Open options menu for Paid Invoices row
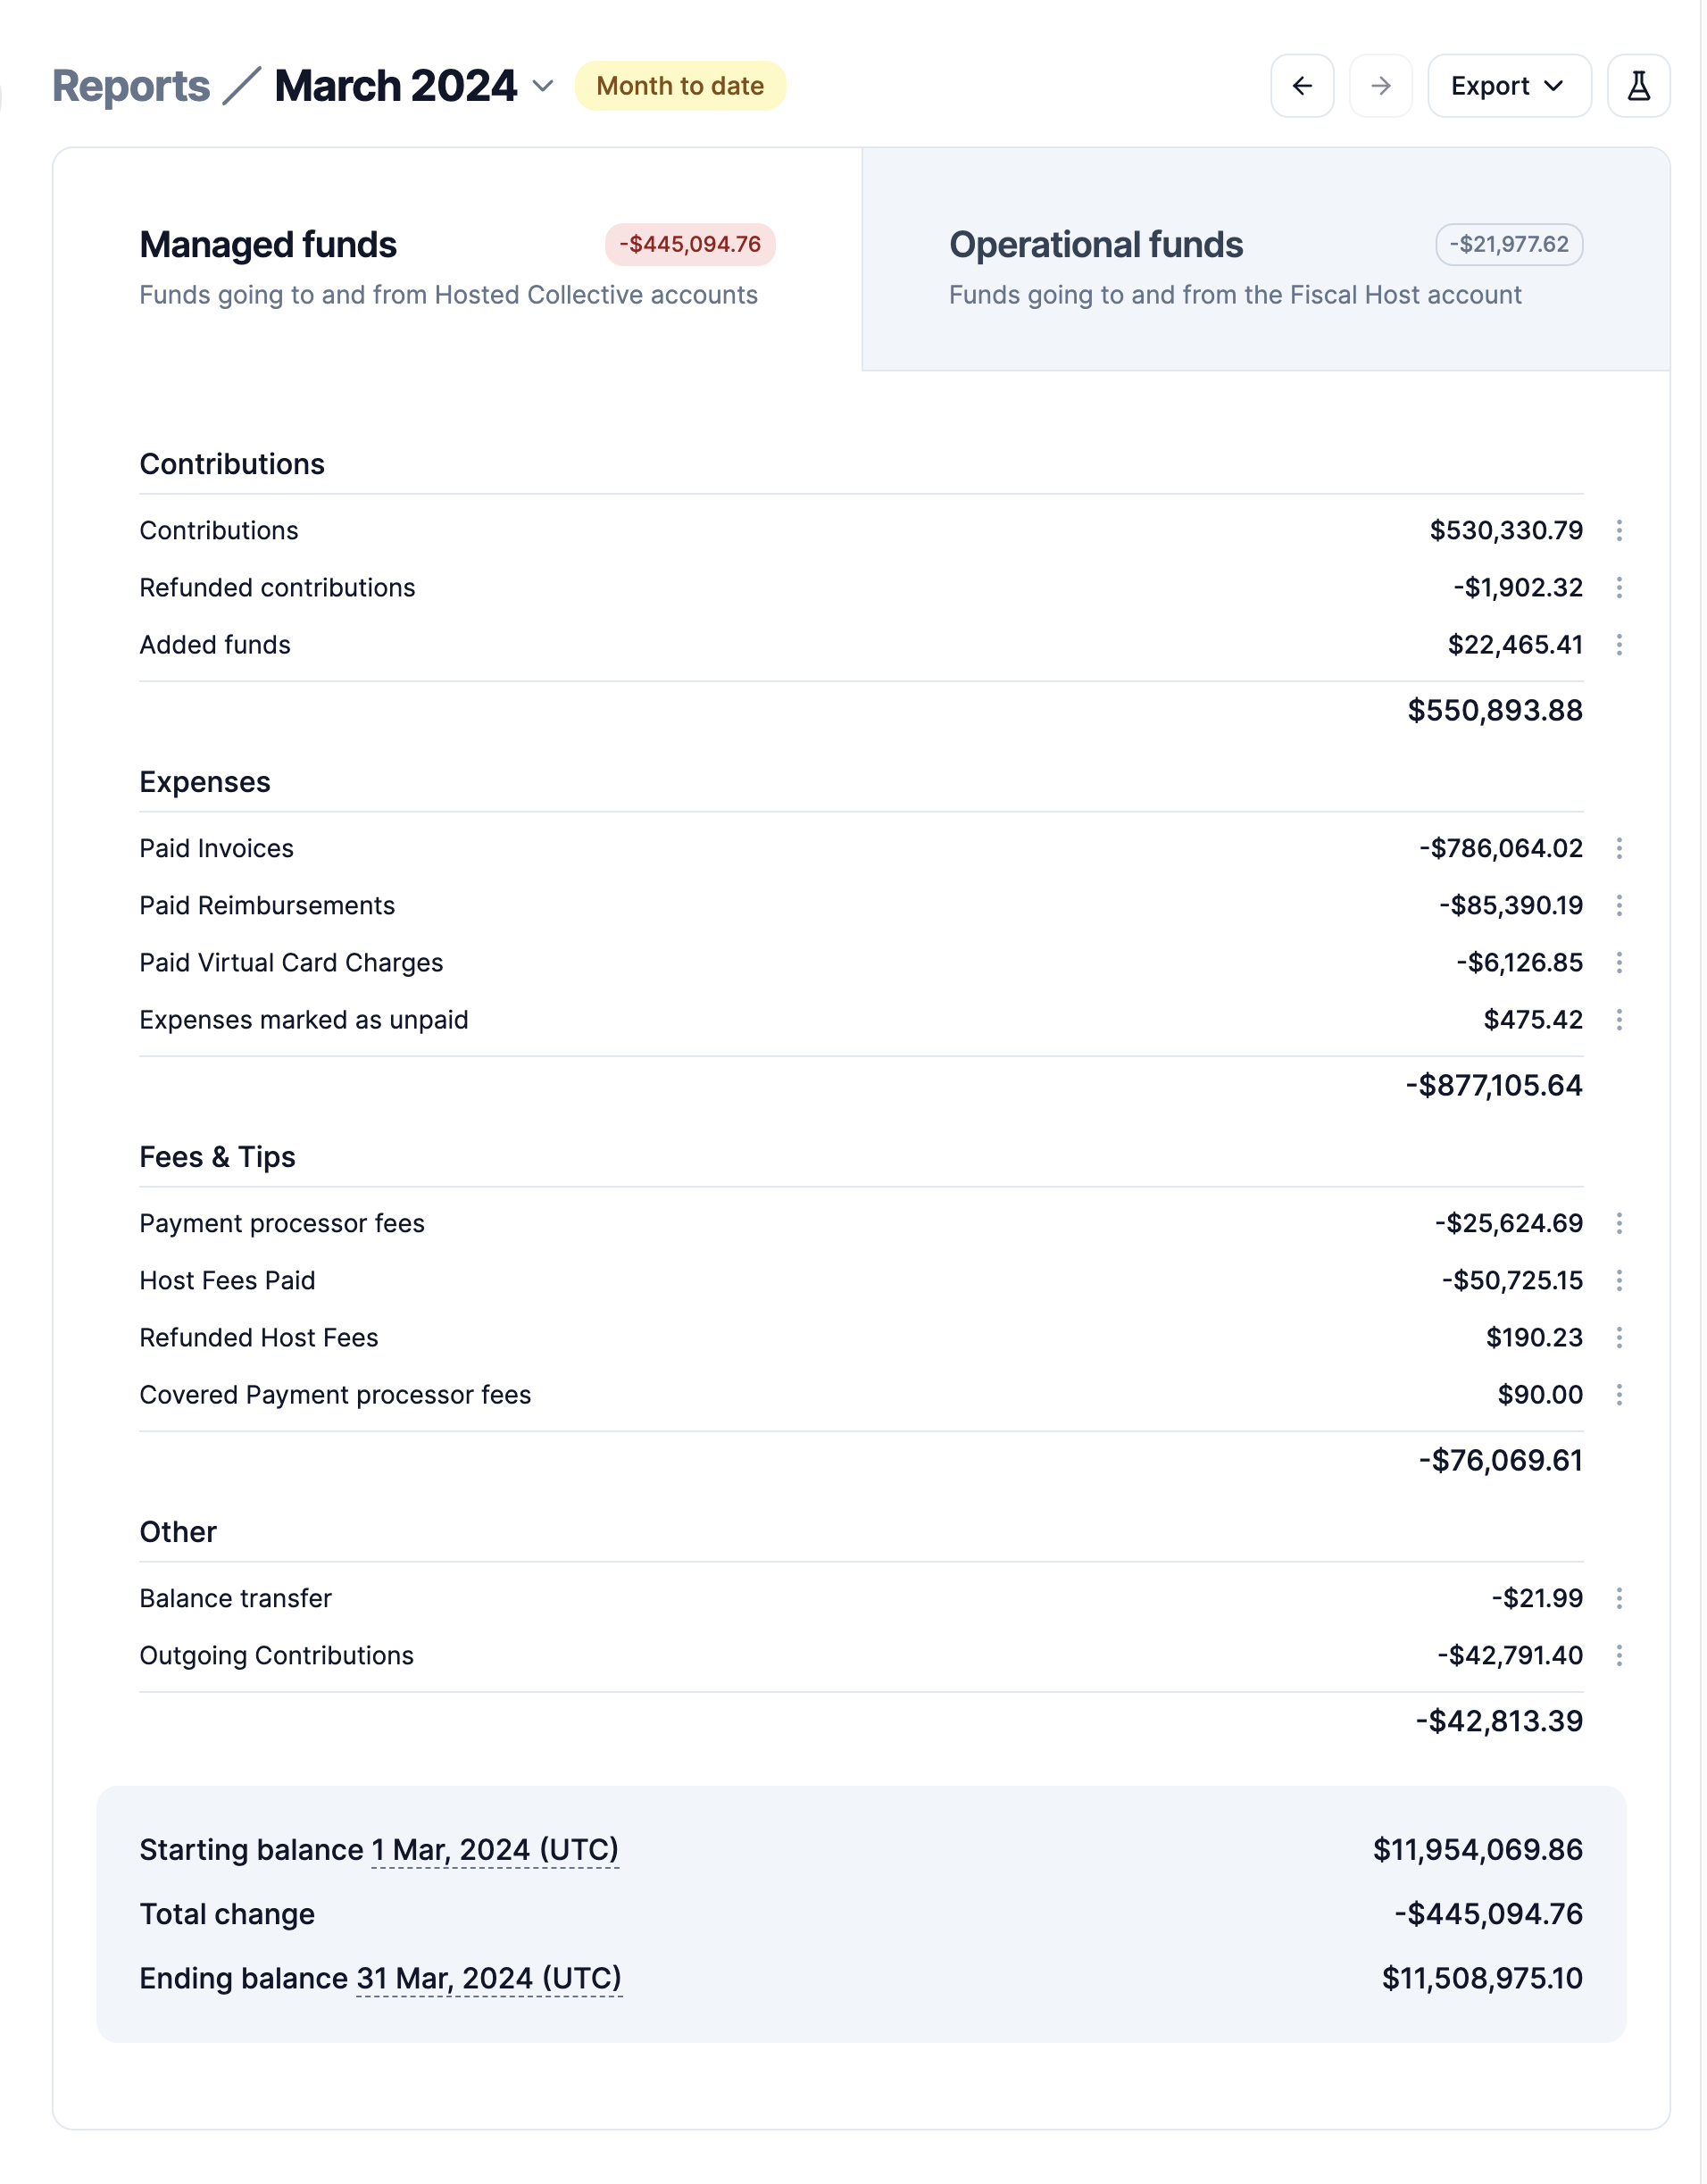This screenshot has height=2184, width=1707. click(x=1618, y=848)
